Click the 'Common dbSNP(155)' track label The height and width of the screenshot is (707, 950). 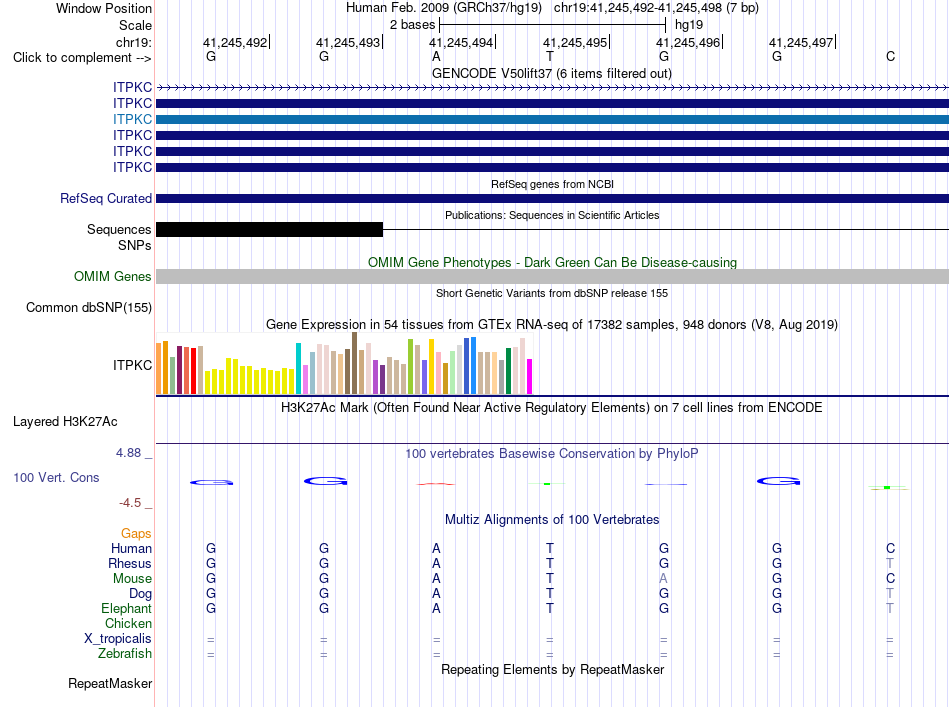pyautogui.click(x=89, y=308)
